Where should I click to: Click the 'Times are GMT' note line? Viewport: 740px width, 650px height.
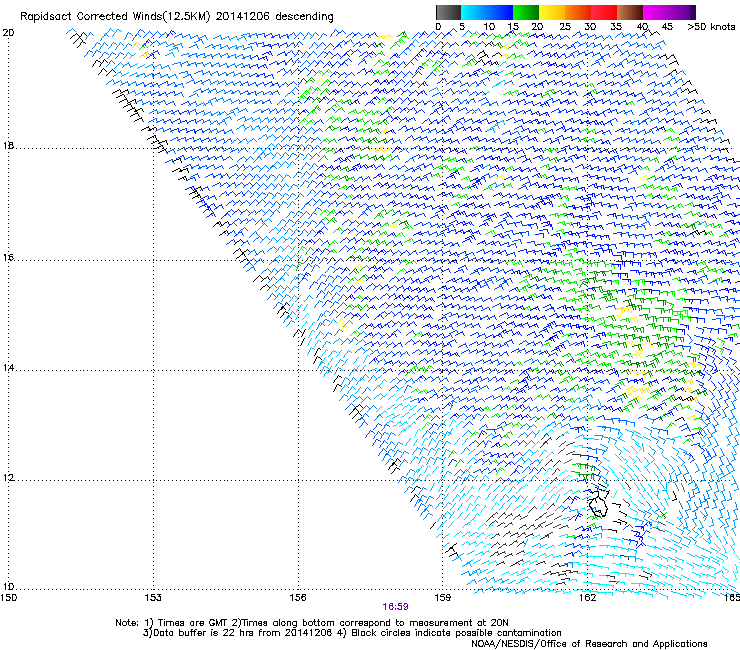(x=311, y=623)
